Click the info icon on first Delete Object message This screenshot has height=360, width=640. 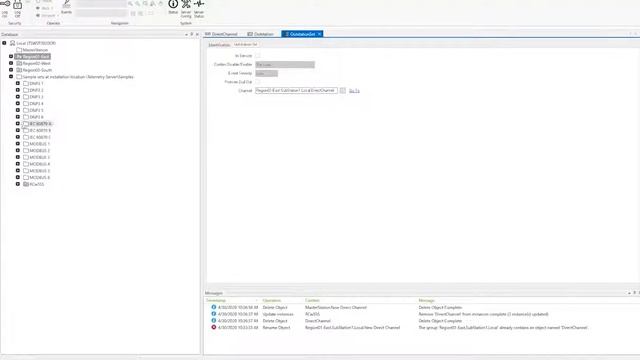[x=213, y=307]
